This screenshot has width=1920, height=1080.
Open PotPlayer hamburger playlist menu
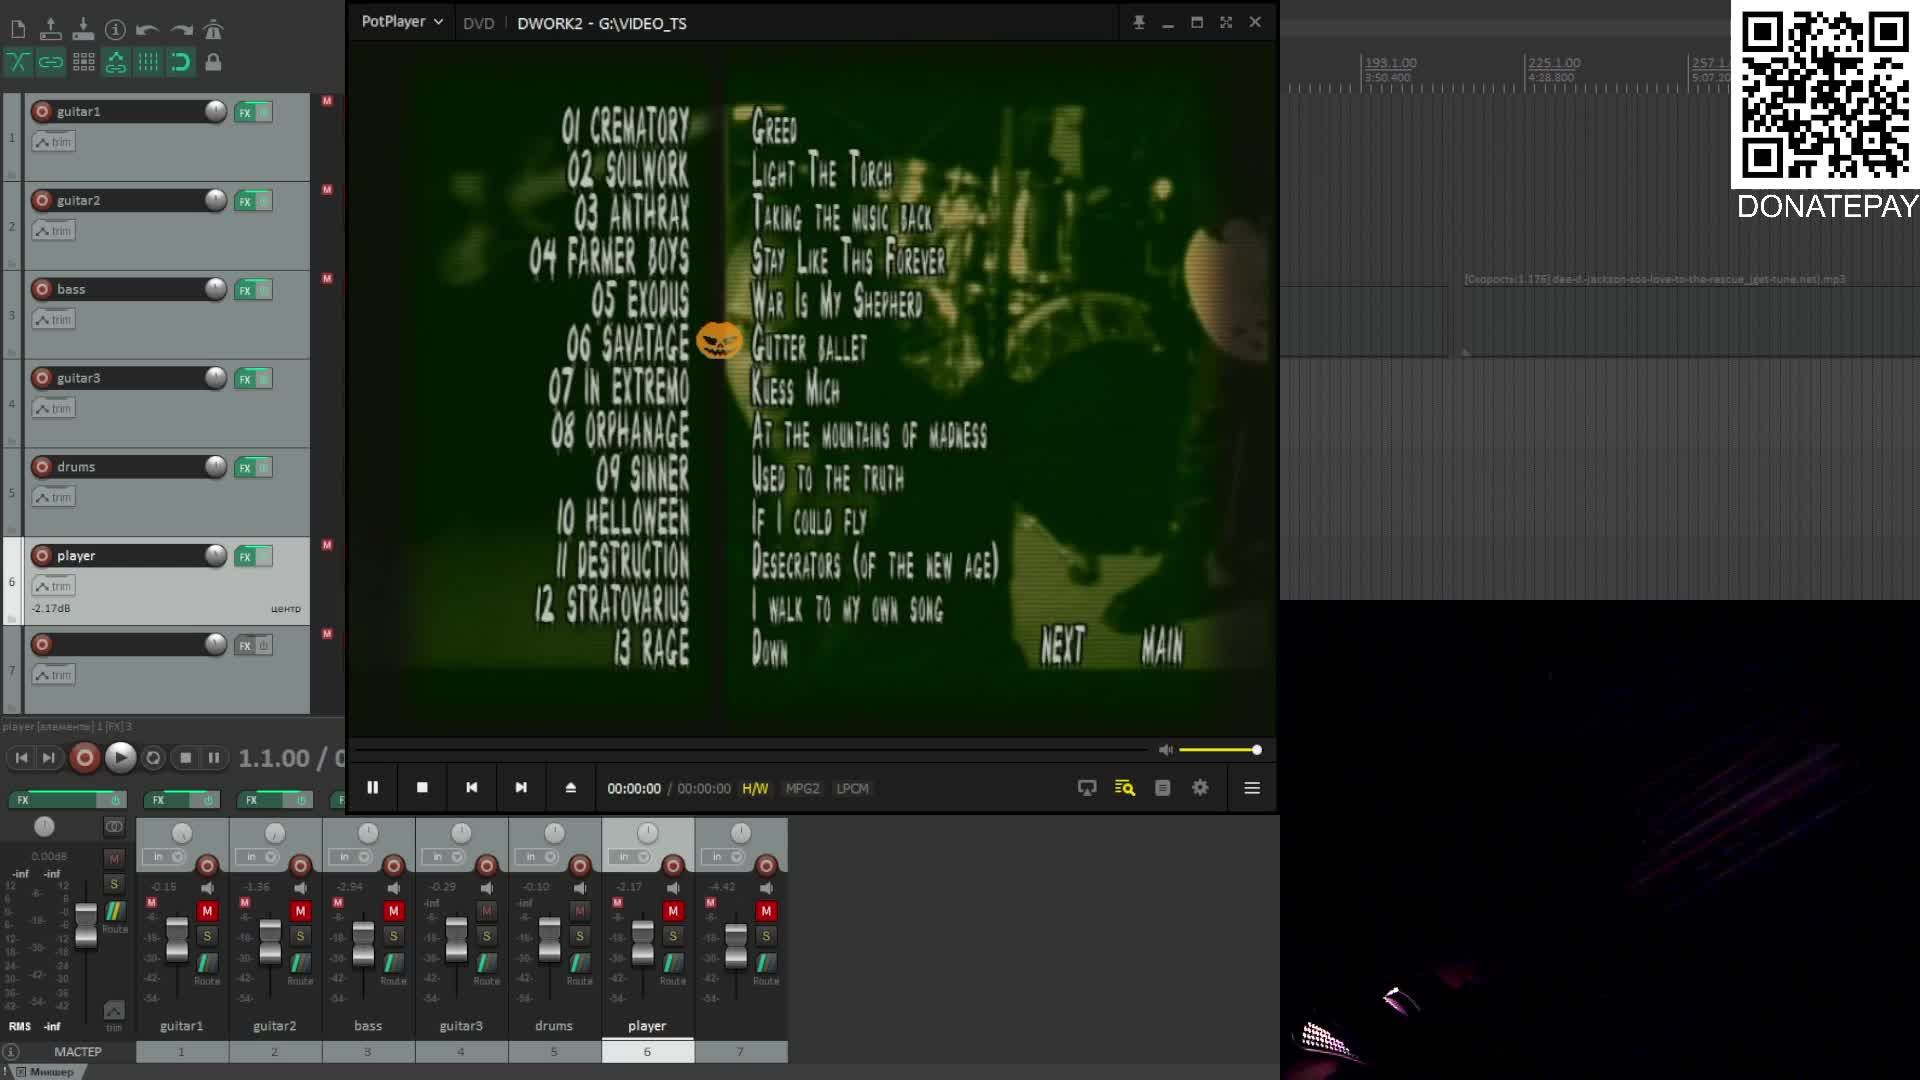[x=1252, y=788]
